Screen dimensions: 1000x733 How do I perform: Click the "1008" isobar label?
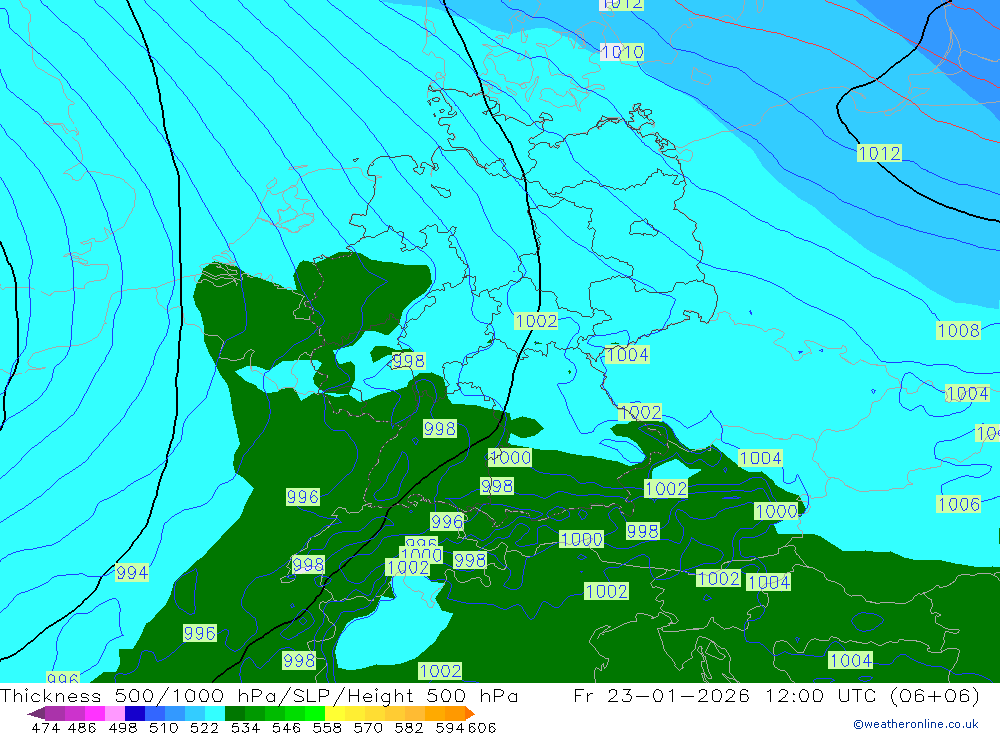pyautogui.click(x=959, y=330)
